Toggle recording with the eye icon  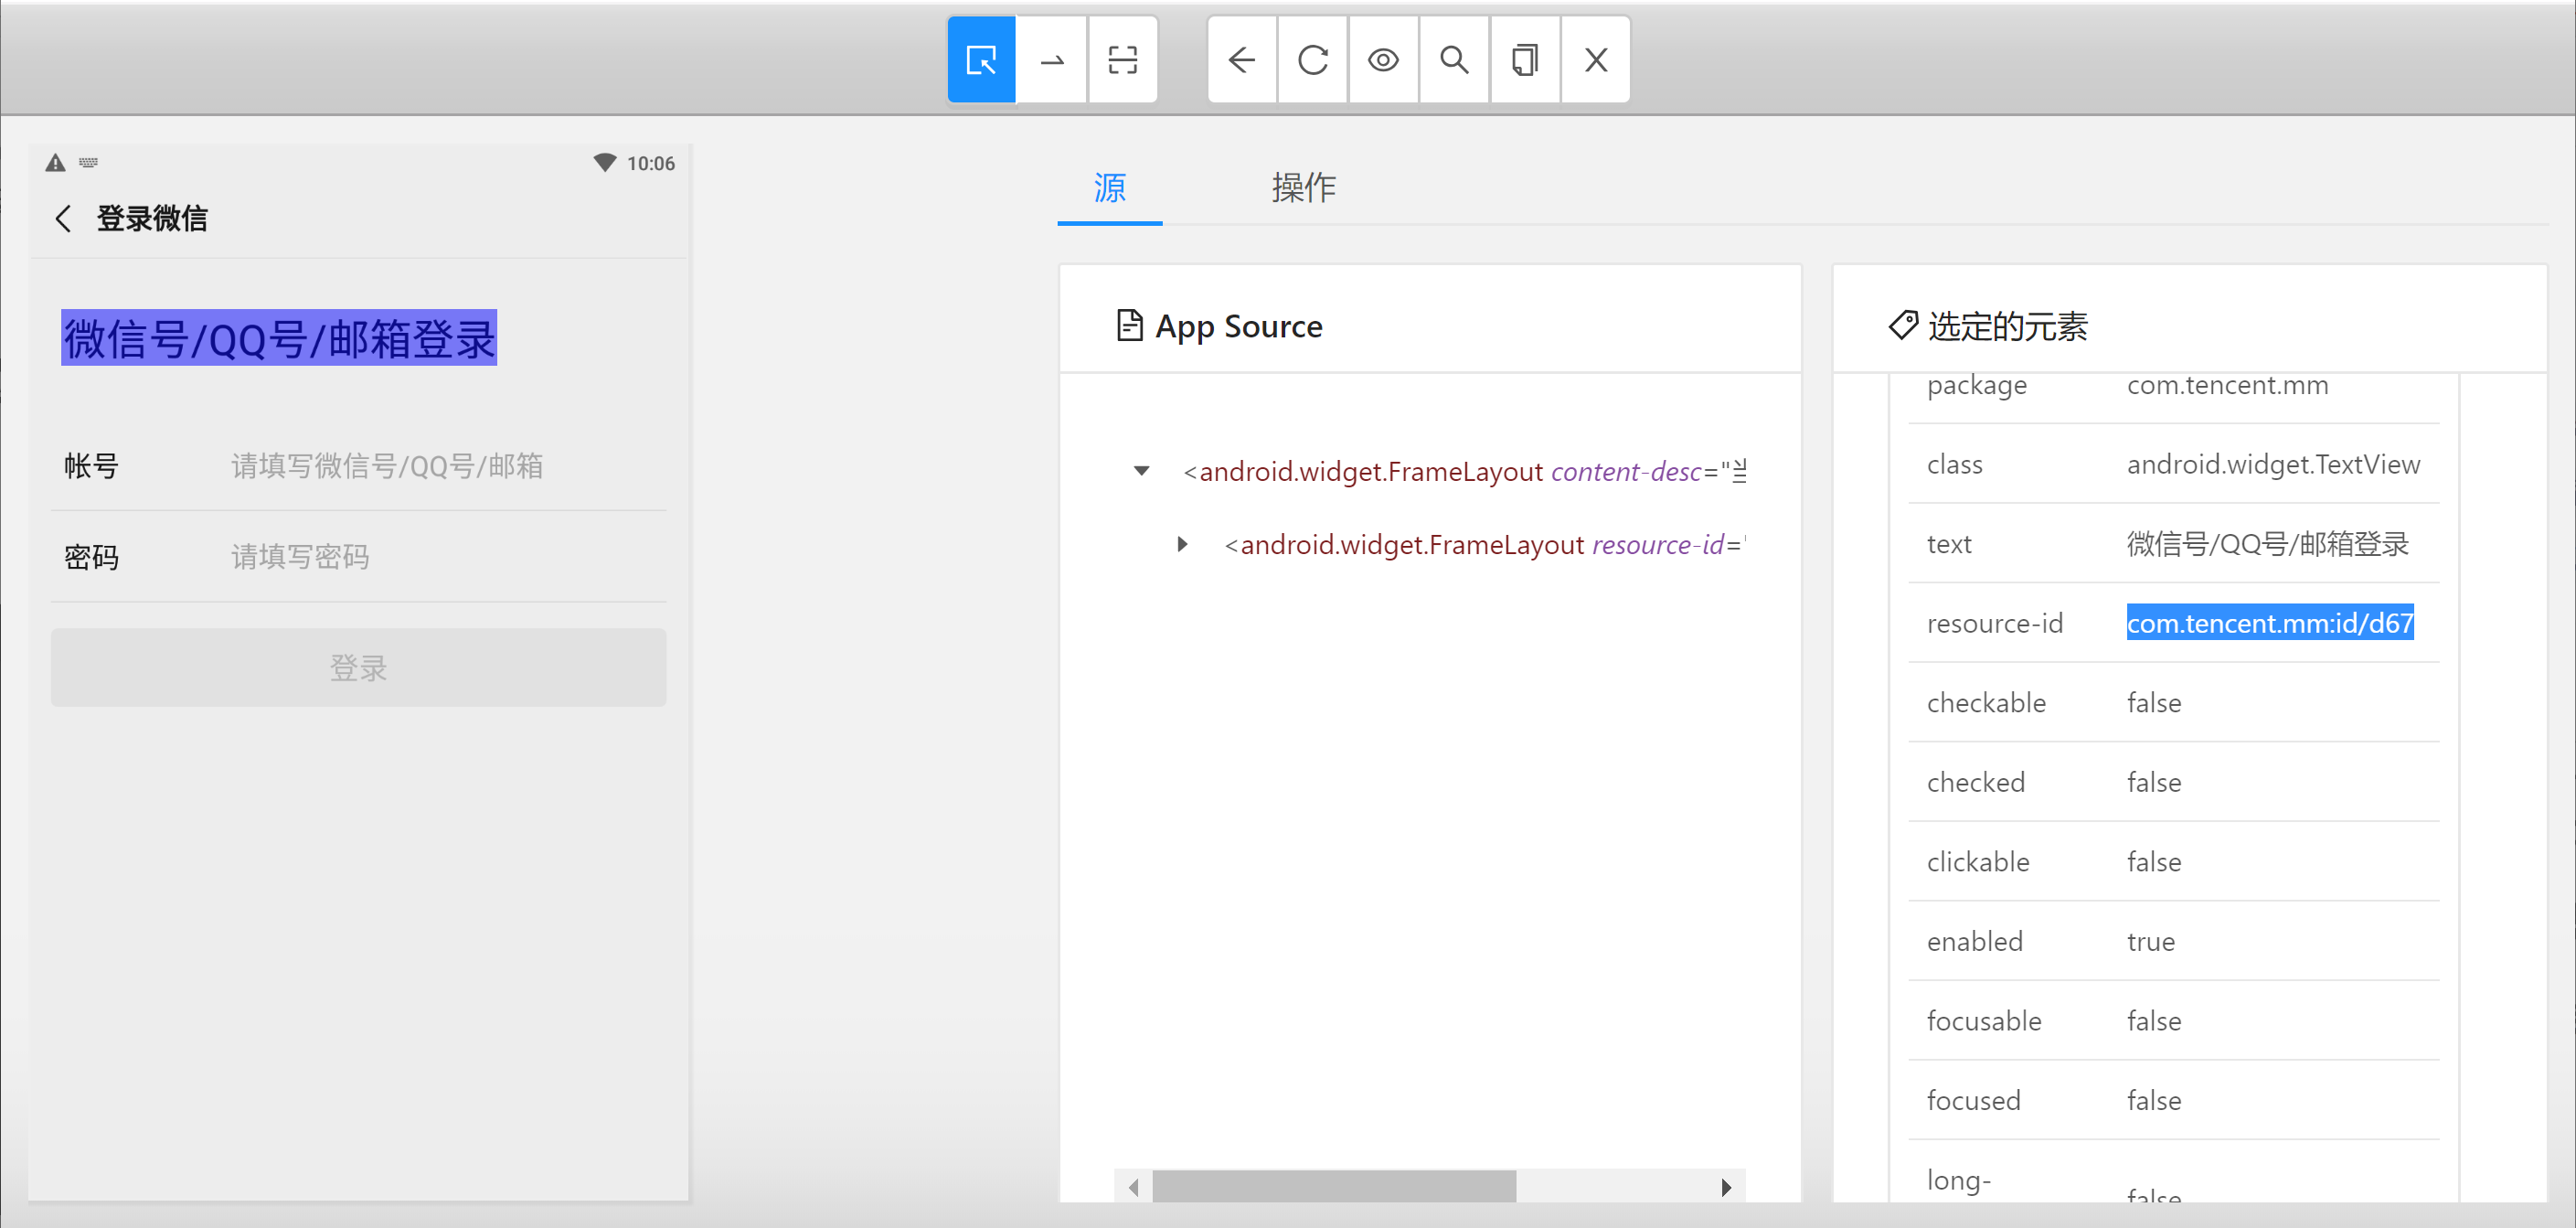pos(1384,60)
